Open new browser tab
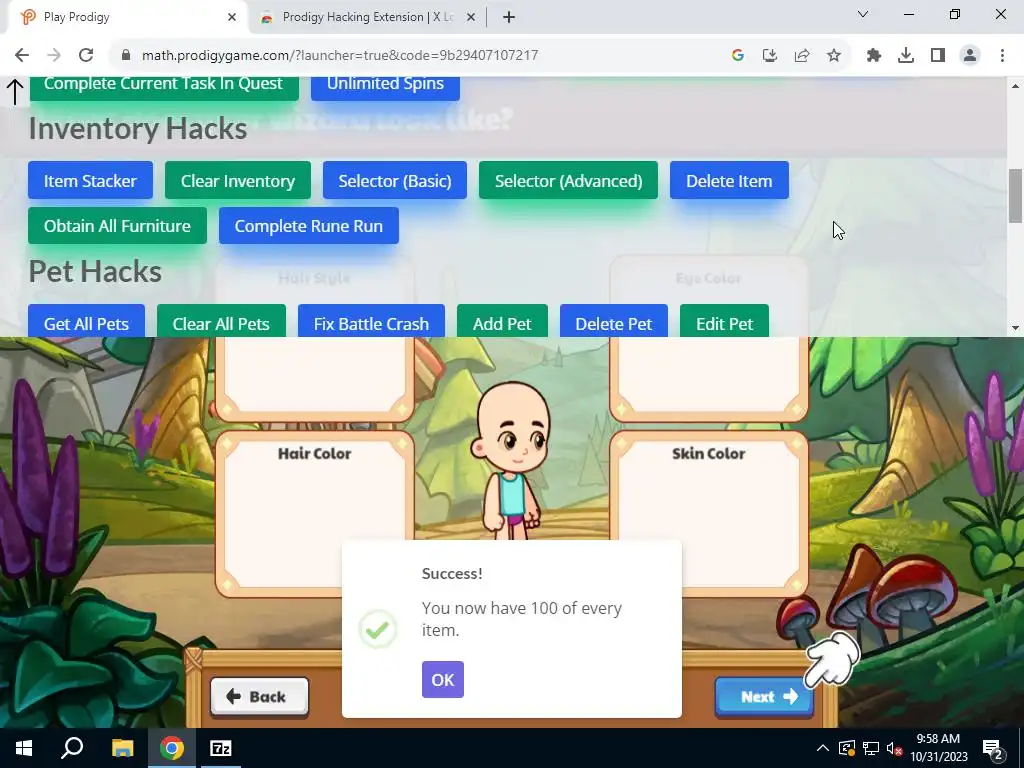 (x=509, y=17)
